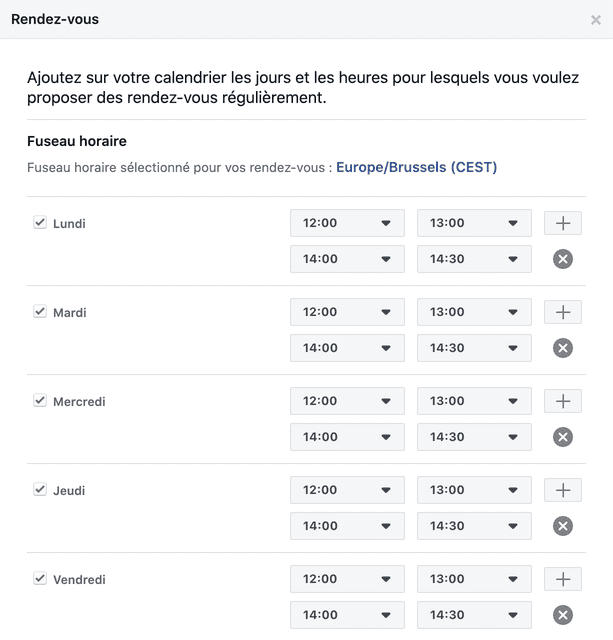Add another time range for Mercredi
Viewport: 613px width, 640px height.
click(562, 401)
